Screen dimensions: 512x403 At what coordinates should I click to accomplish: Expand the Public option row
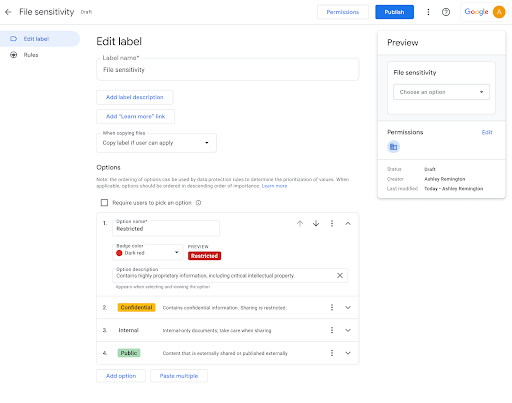348,353
